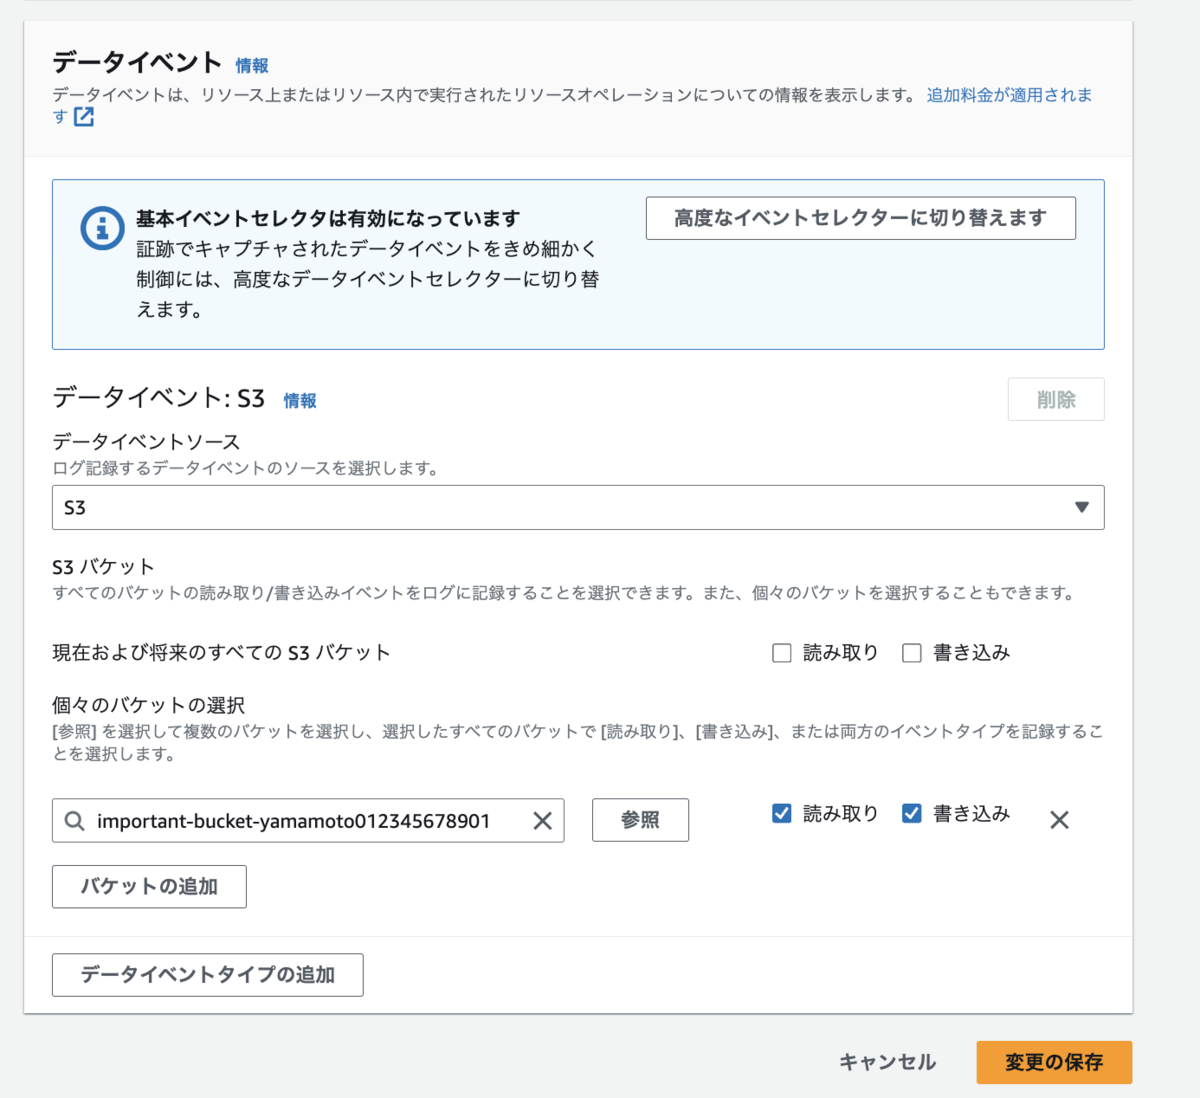The width and height of the screenshot is (1200, 1098).
Task: Click the 個々のバケットの選択 label
Action: pyautogui.click(x=149, y=705)
